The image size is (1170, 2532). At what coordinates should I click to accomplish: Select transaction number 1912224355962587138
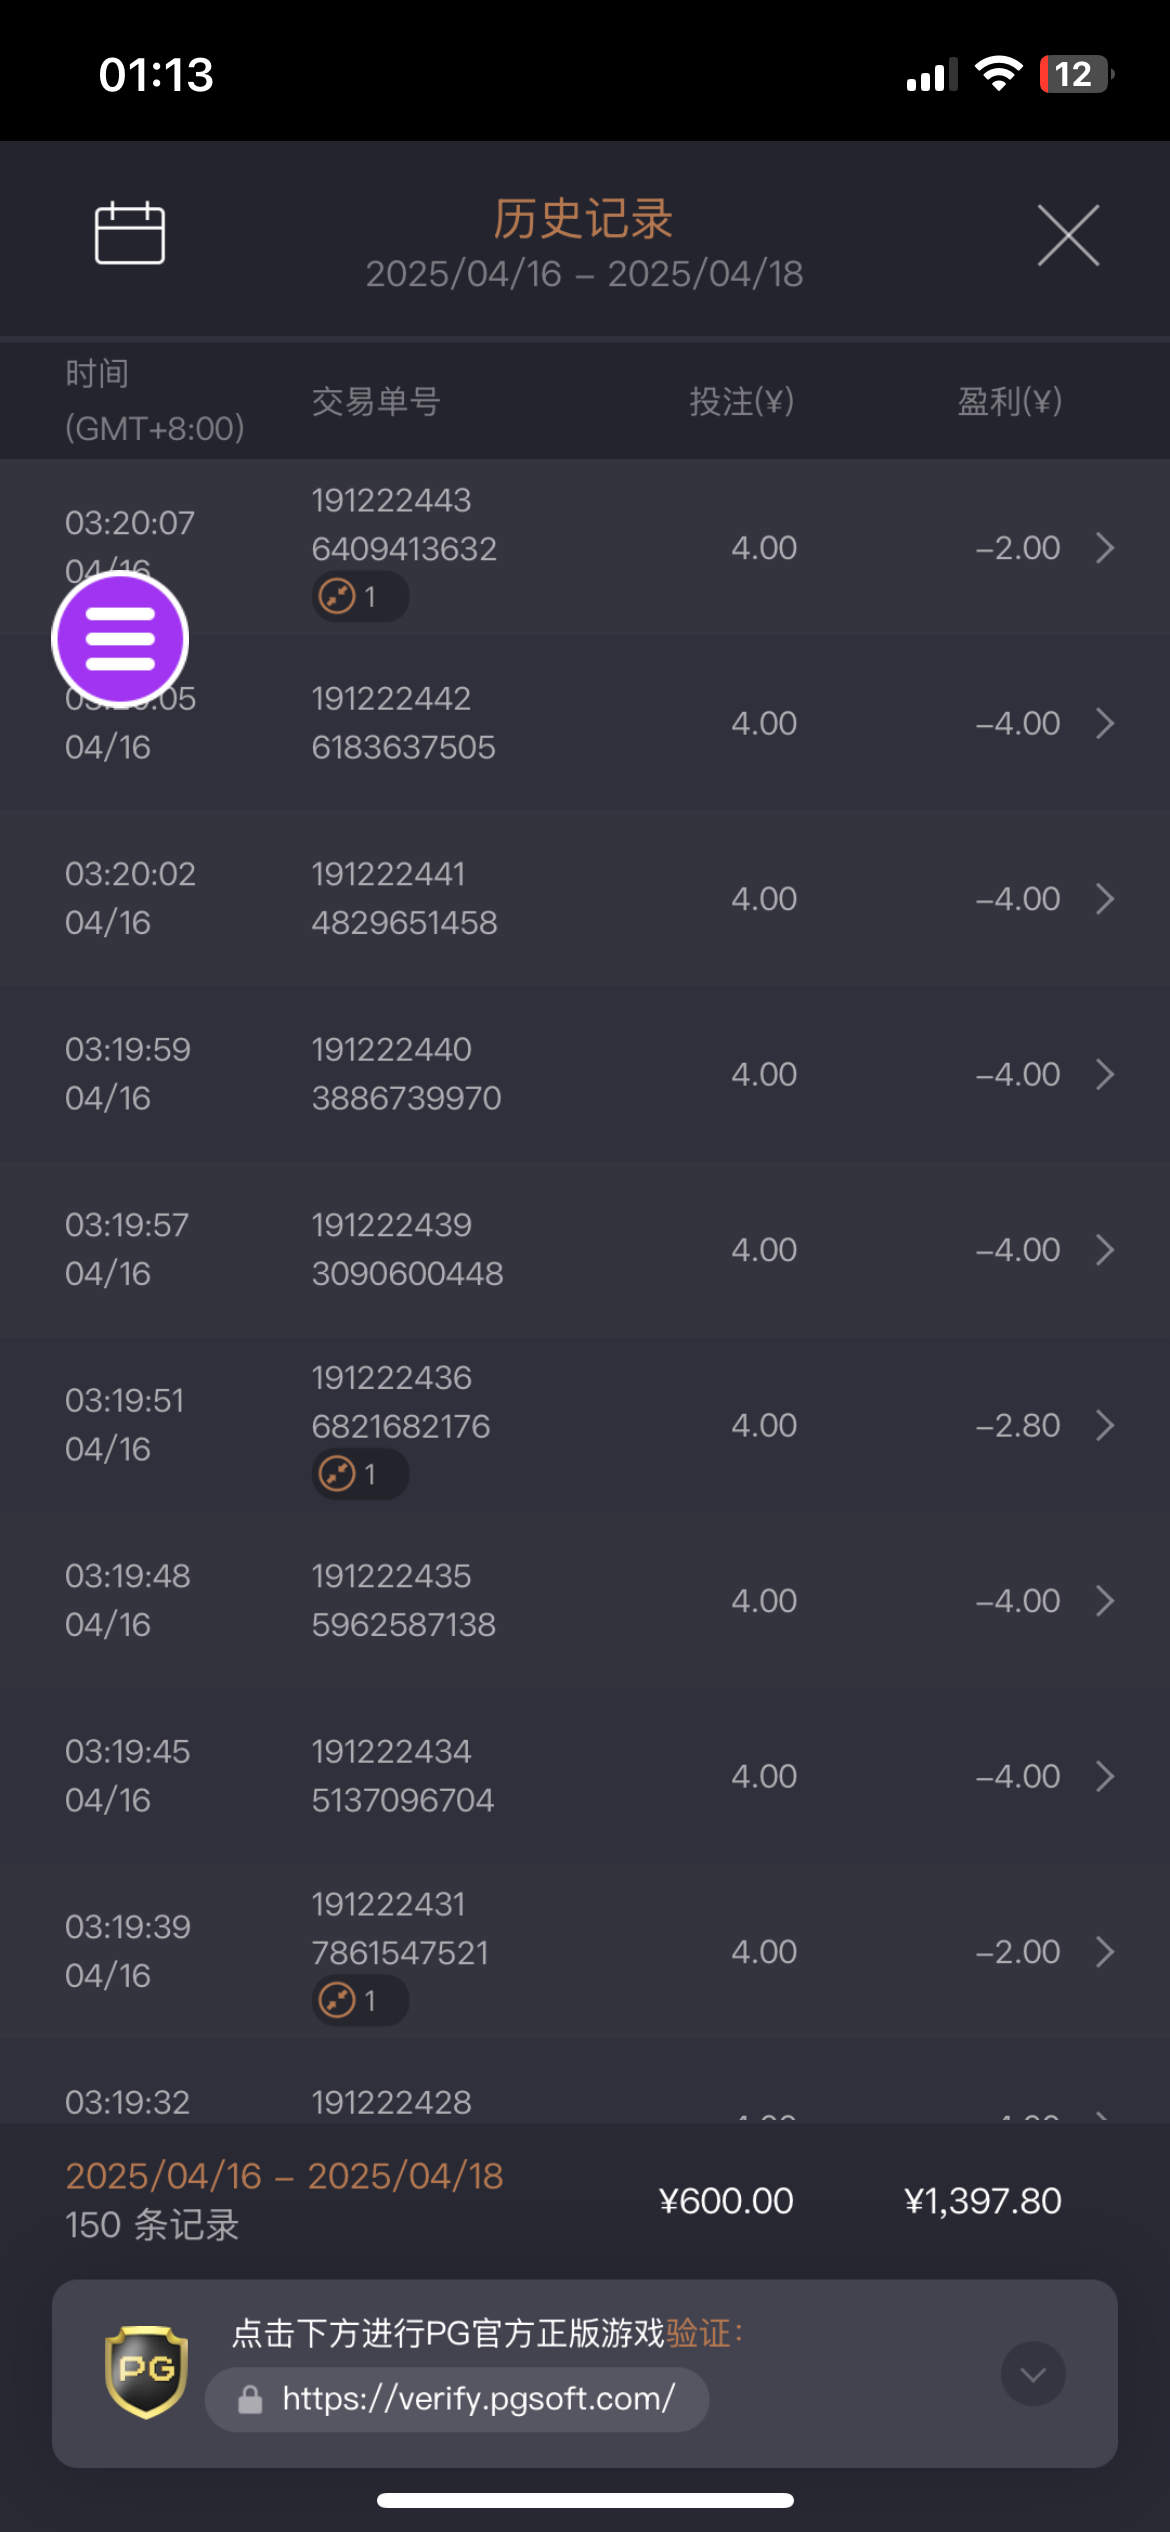[403, 1600]
